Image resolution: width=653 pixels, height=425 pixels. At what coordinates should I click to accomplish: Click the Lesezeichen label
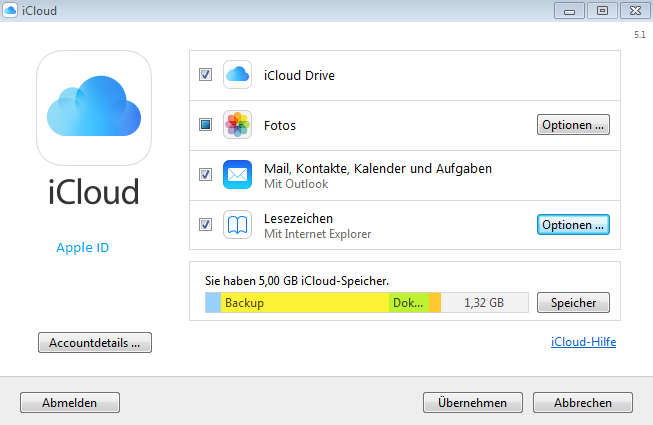(298, 218)
